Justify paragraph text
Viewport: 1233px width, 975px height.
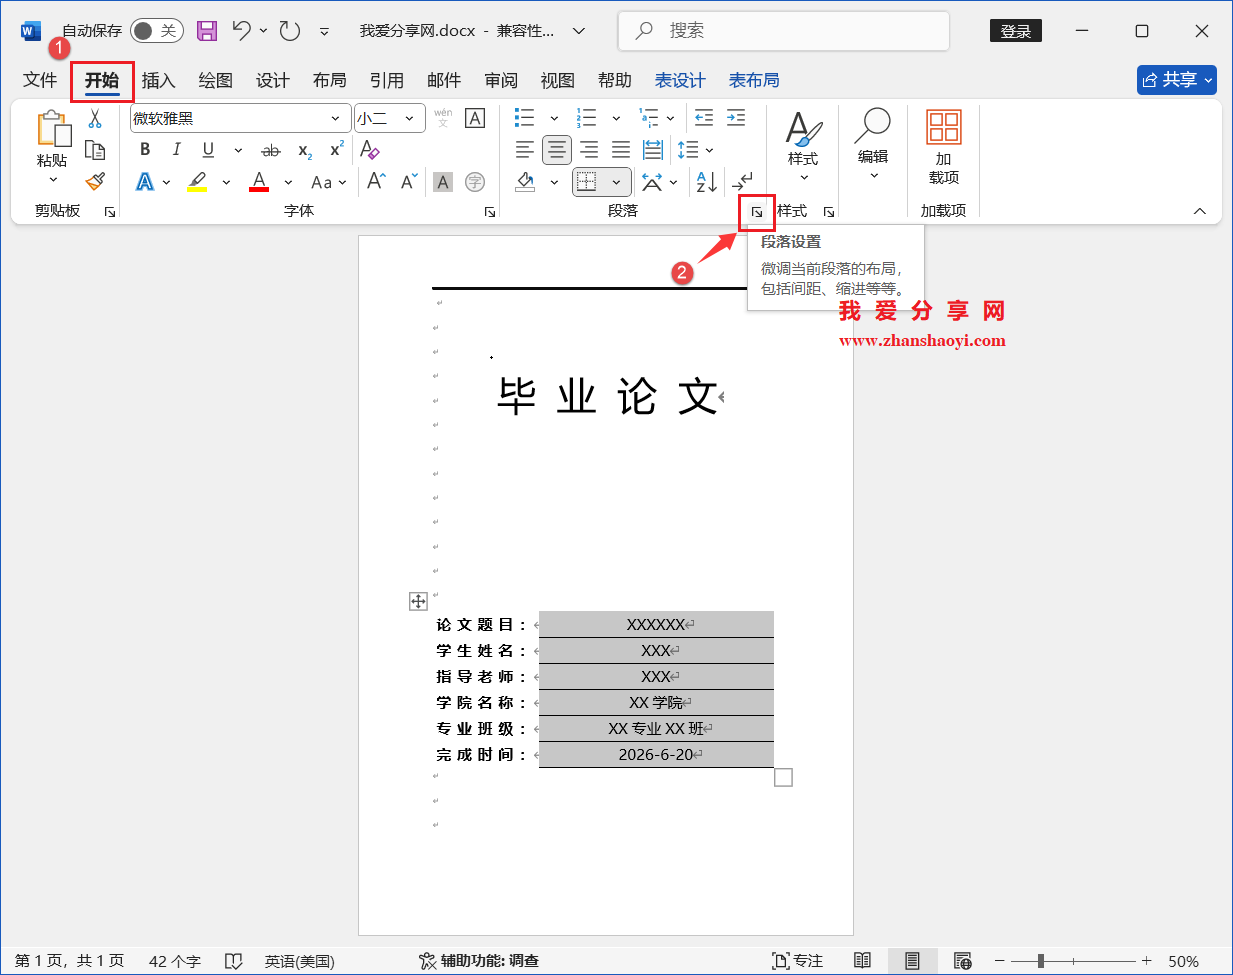pos(621,150)
